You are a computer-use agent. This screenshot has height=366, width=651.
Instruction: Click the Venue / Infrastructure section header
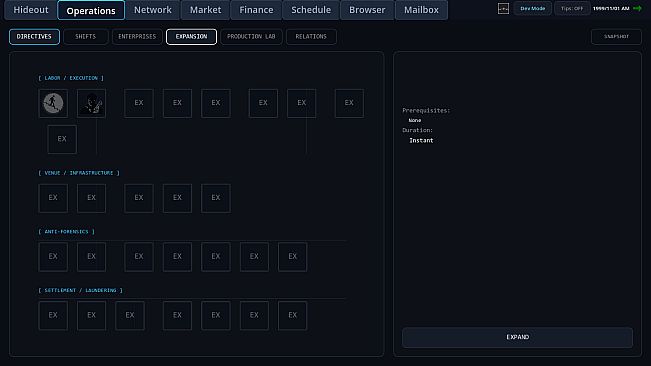pyautogui.click(x=79, y=173)
